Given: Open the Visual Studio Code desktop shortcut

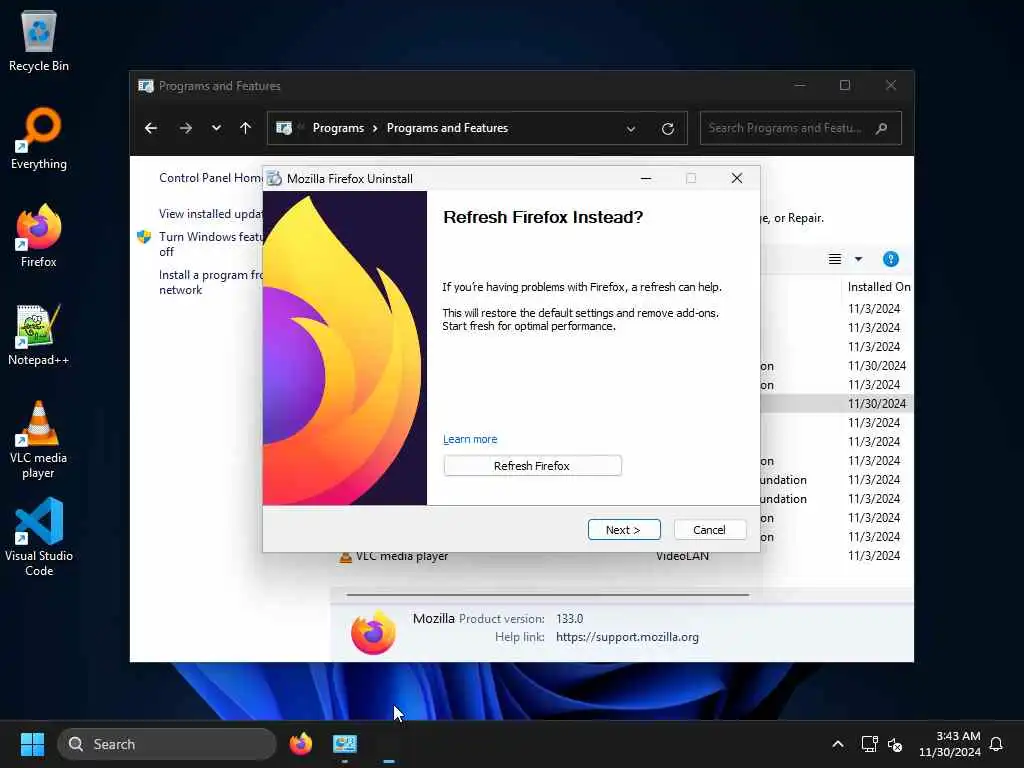Looking at the screenshot, I should tap(39, 537).
